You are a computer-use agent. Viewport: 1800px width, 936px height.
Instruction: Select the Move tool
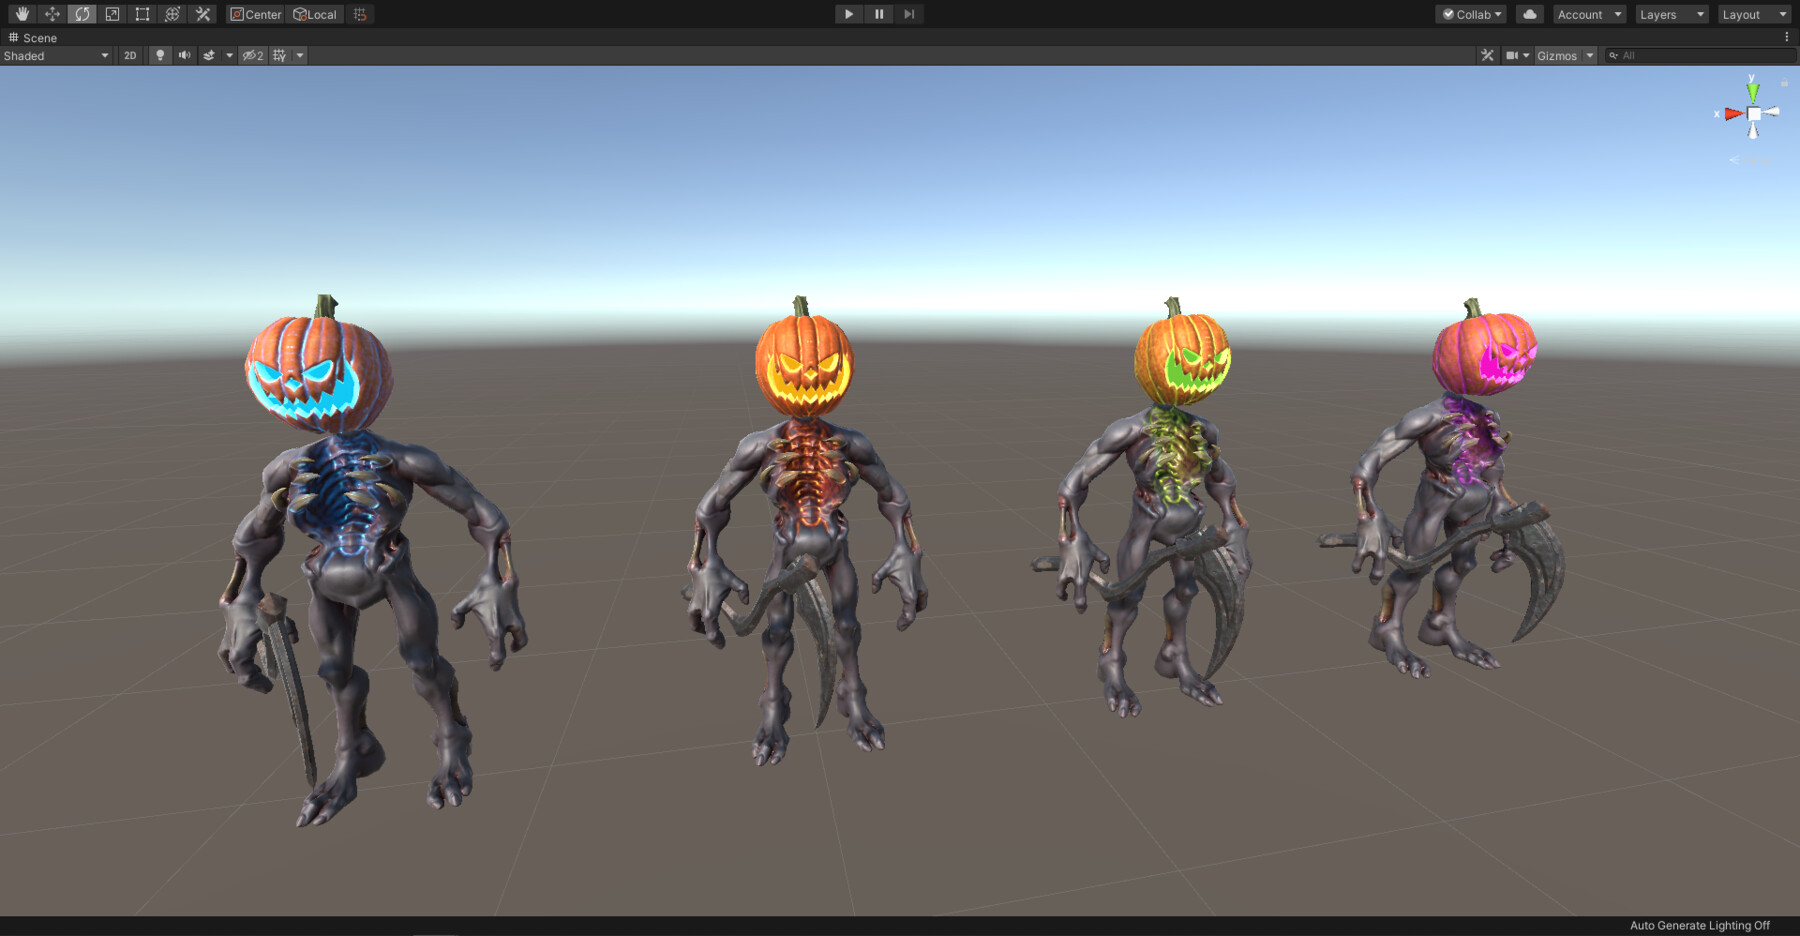[x=51, y=14]
